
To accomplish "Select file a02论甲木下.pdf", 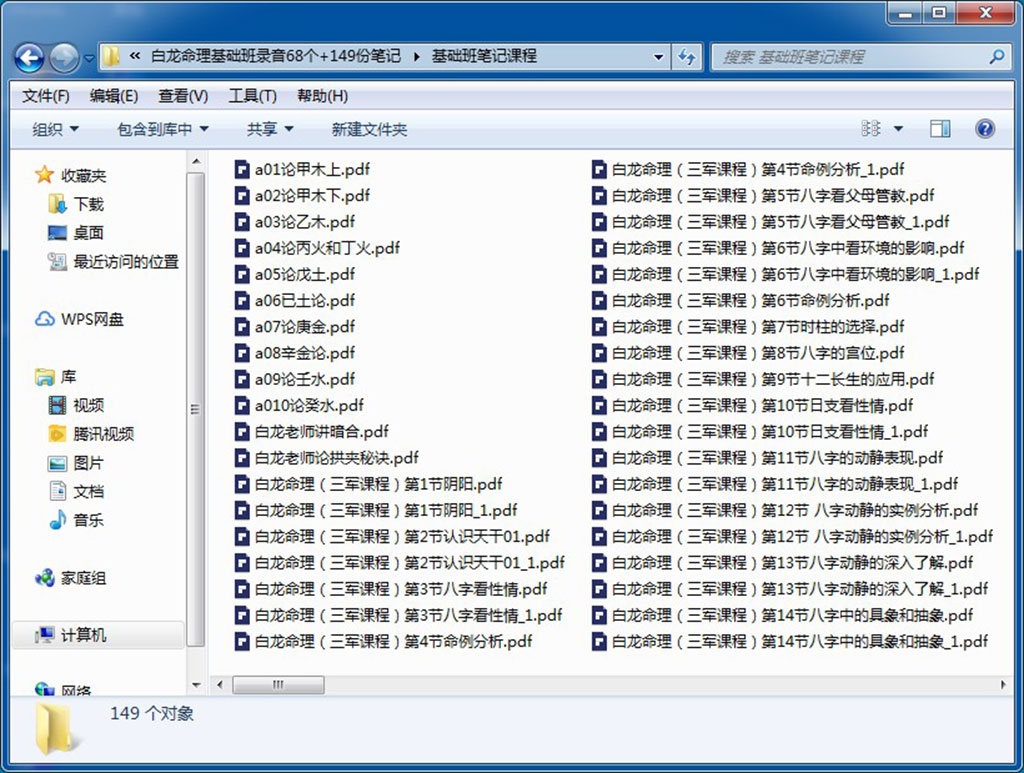I will [x=302, y=196].
